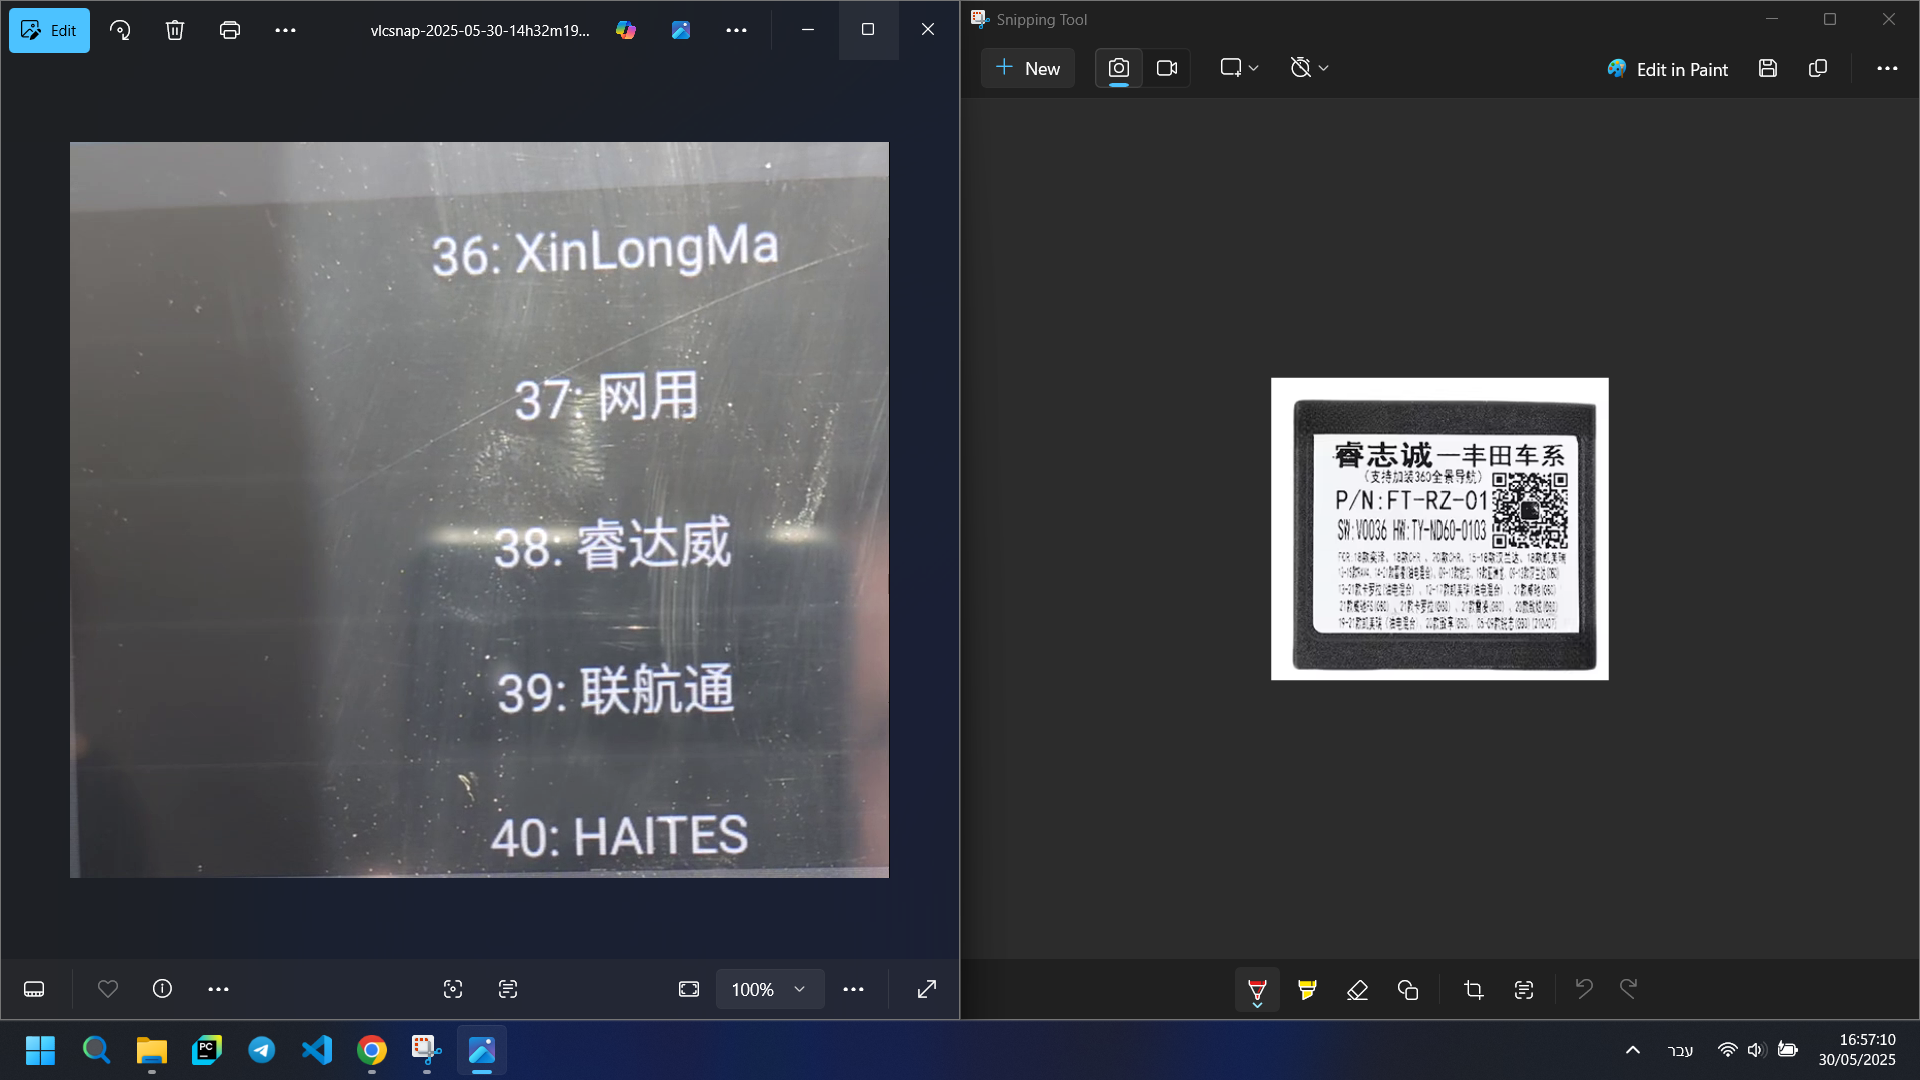
Task: Open Wi-Fi network settings in tray
Action: (1727, 1050)
